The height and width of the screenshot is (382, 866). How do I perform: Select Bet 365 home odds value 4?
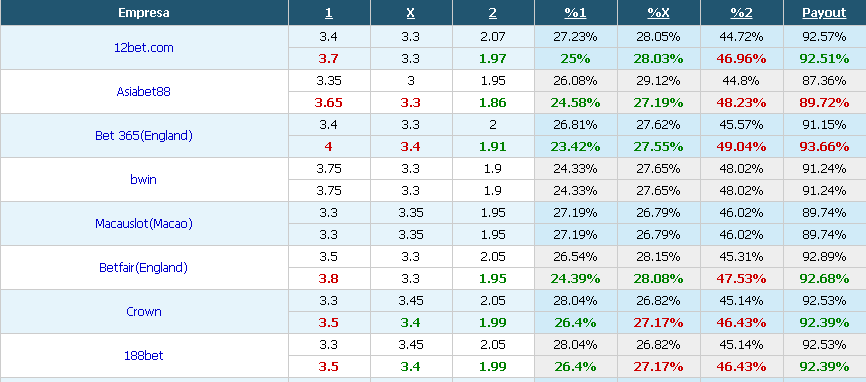[x=329, y=147]
